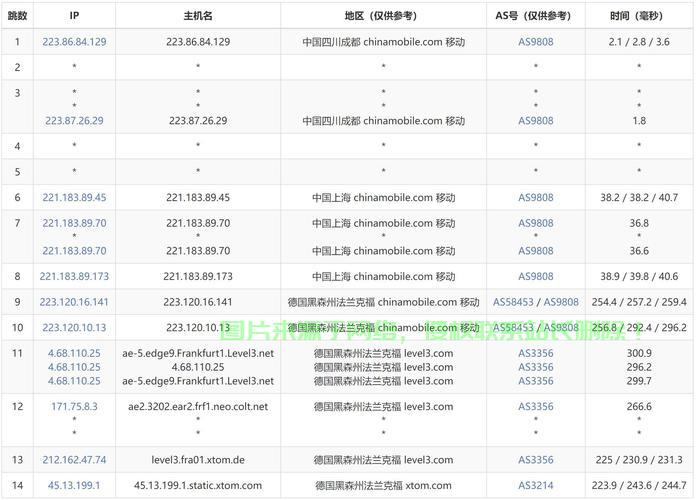Click IP link 223.120.16.141
This screenshot has height=500, width=696.
click(74, 302)
